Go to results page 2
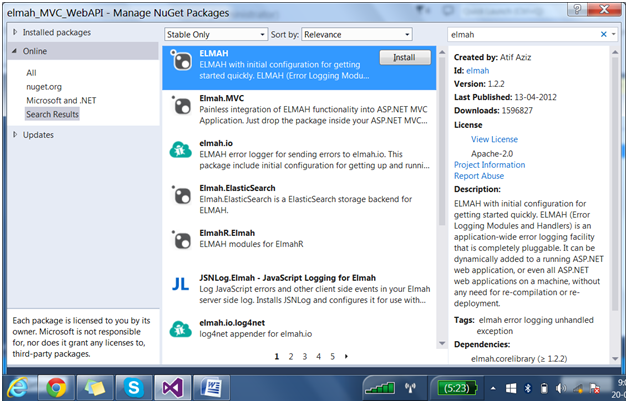 tap(291, 356)
